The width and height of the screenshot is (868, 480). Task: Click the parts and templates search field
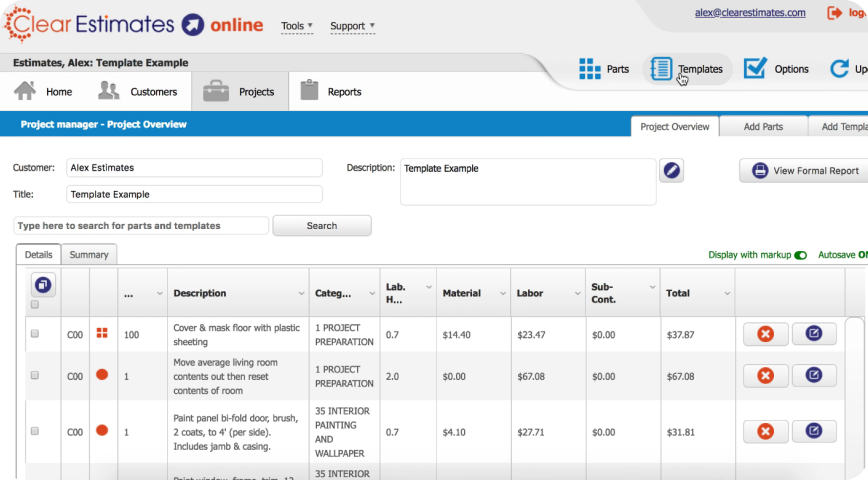[x=141, y=226]
